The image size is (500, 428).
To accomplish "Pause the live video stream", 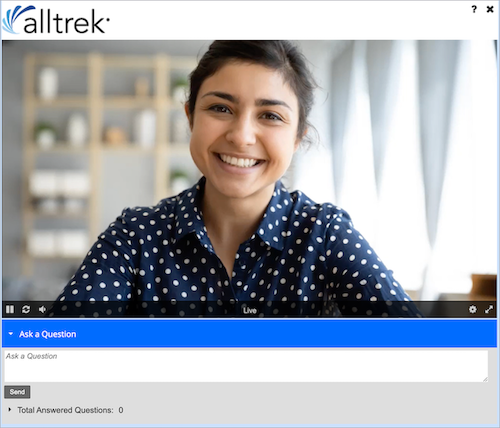I will (10, 309).
